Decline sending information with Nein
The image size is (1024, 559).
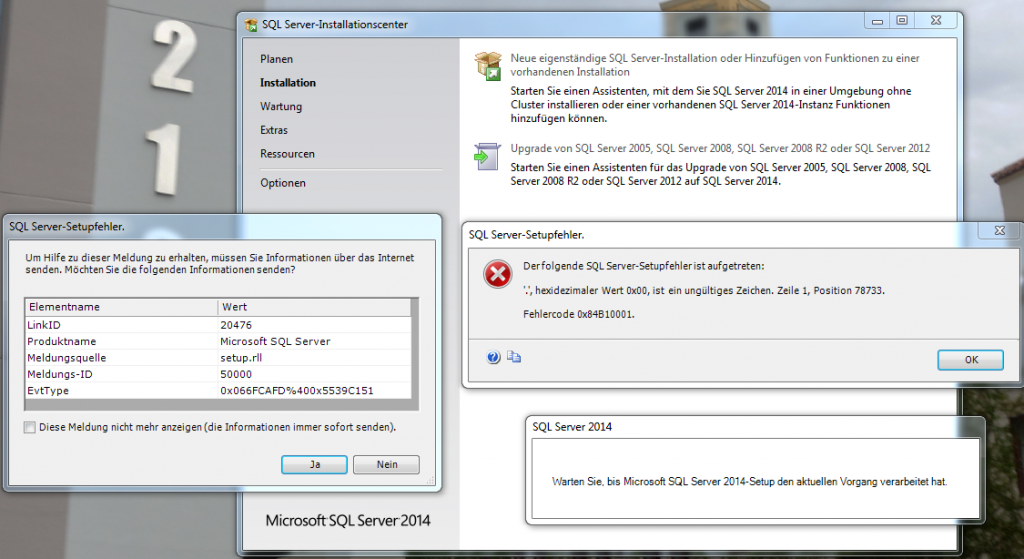(x=387, y=464)
